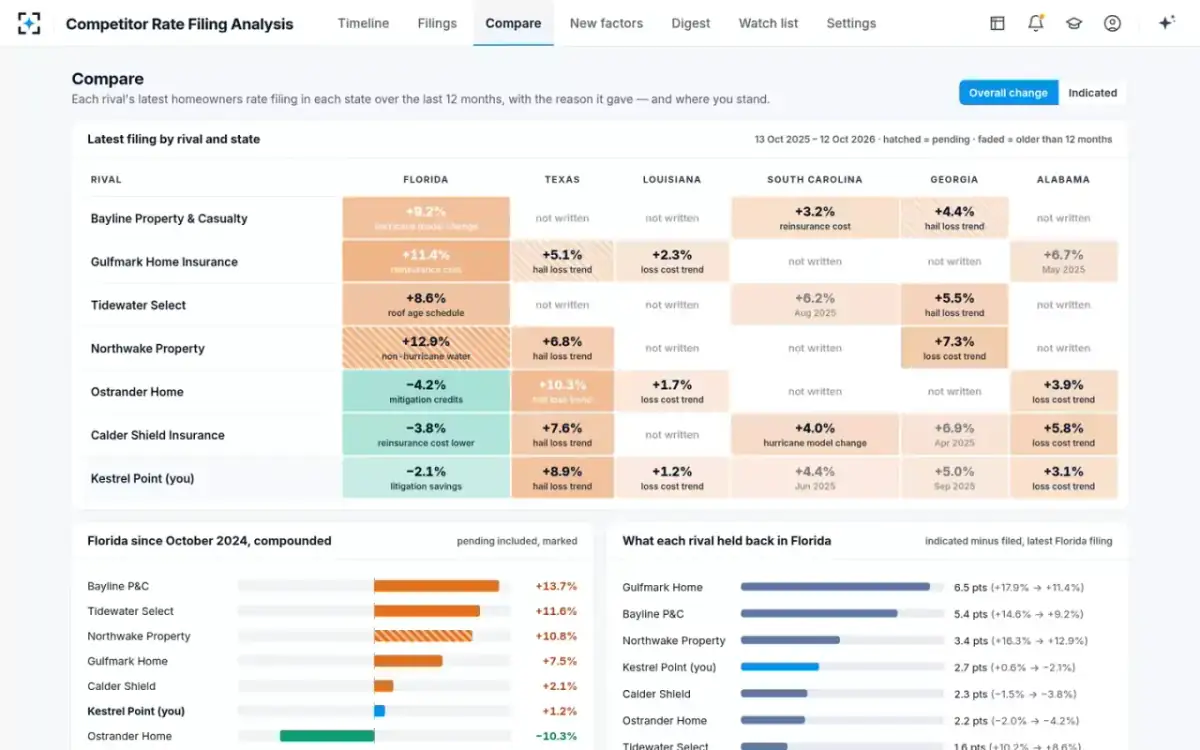Switch to Overall change view
The image size is (1200, 750).
[x=1008, y=93]
